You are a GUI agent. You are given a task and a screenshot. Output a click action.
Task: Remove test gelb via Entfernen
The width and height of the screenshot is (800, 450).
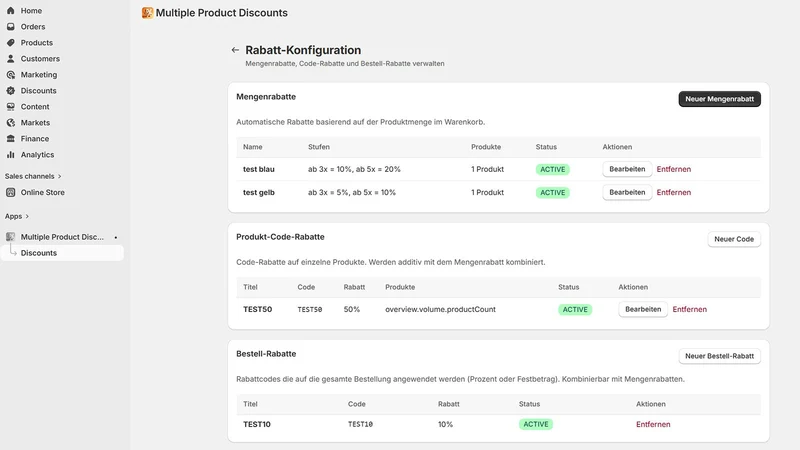pyautogui.click(x=673, y=192)
